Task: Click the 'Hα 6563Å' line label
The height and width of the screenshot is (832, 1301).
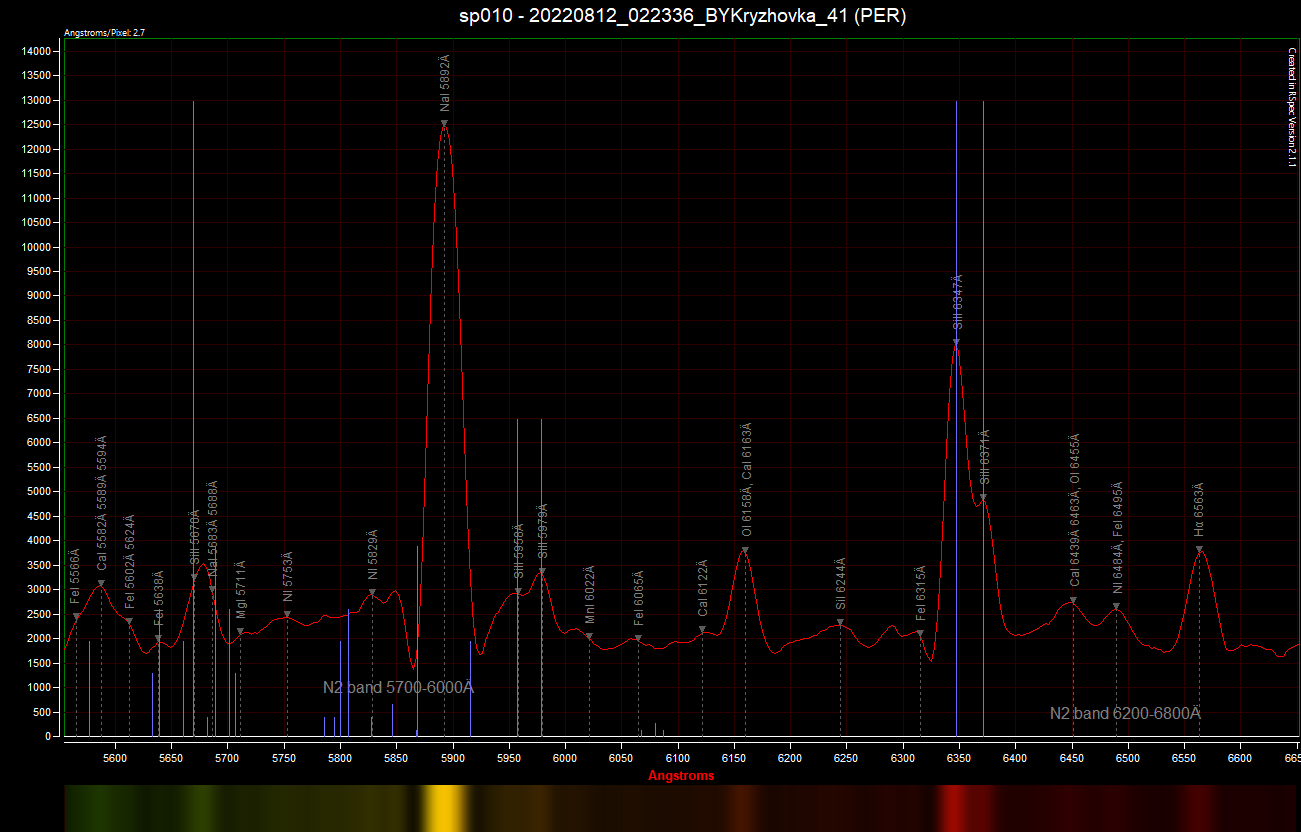Action: tap(1200, 510)
